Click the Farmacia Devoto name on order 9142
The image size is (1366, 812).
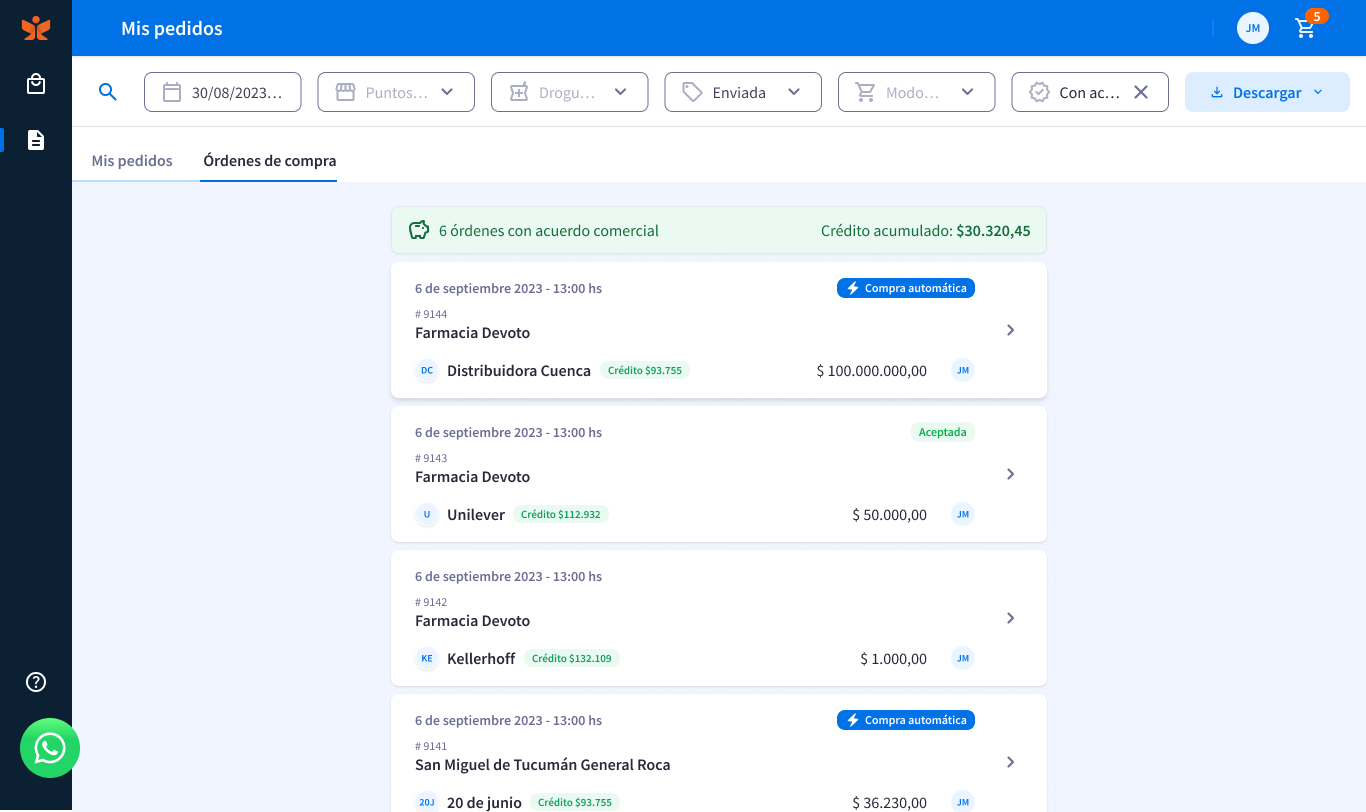(473, 621)
